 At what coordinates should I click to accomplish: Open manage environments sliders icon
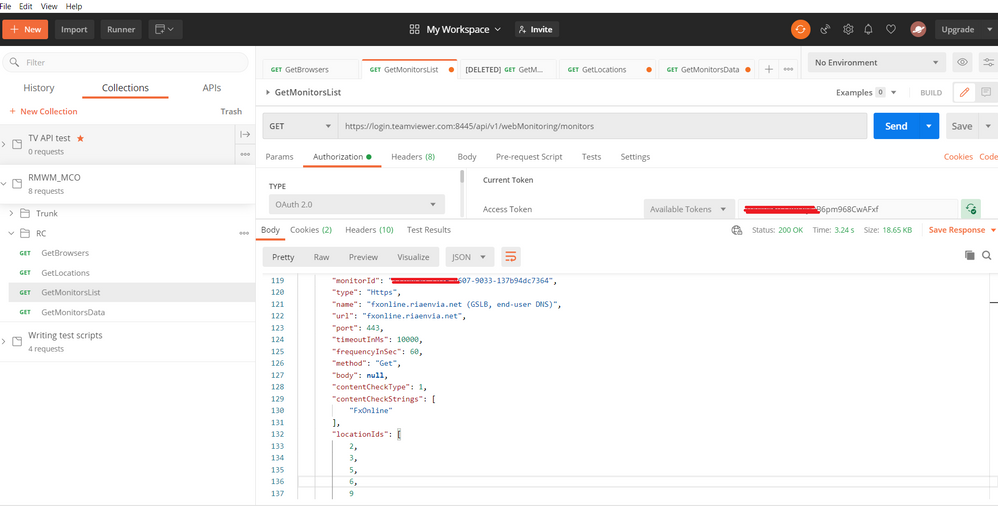click(x=988, y=62)
